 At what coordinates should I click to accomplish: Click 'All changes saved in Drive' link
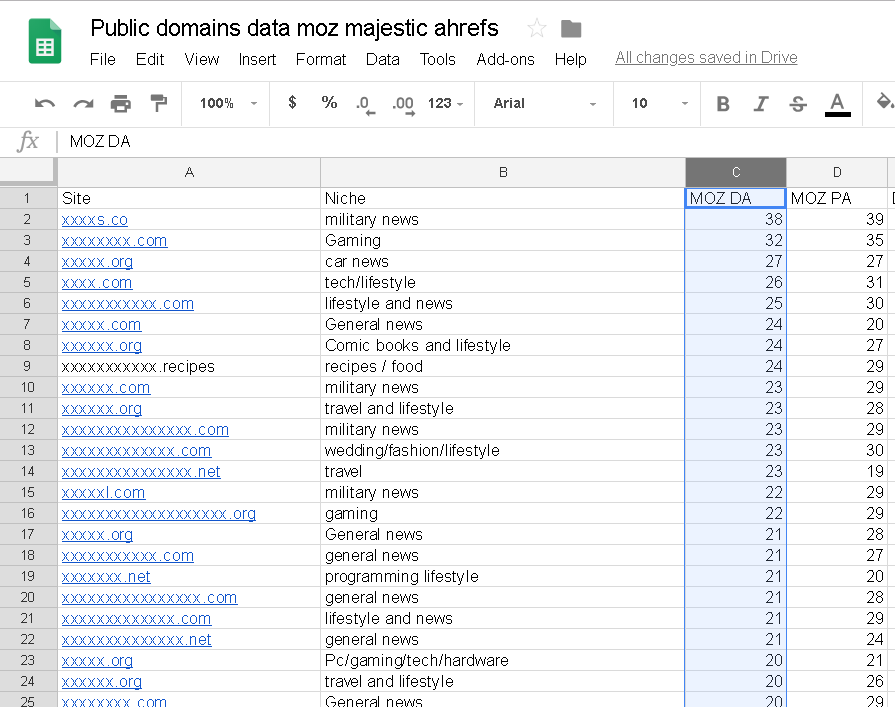[x=706, y=57]
